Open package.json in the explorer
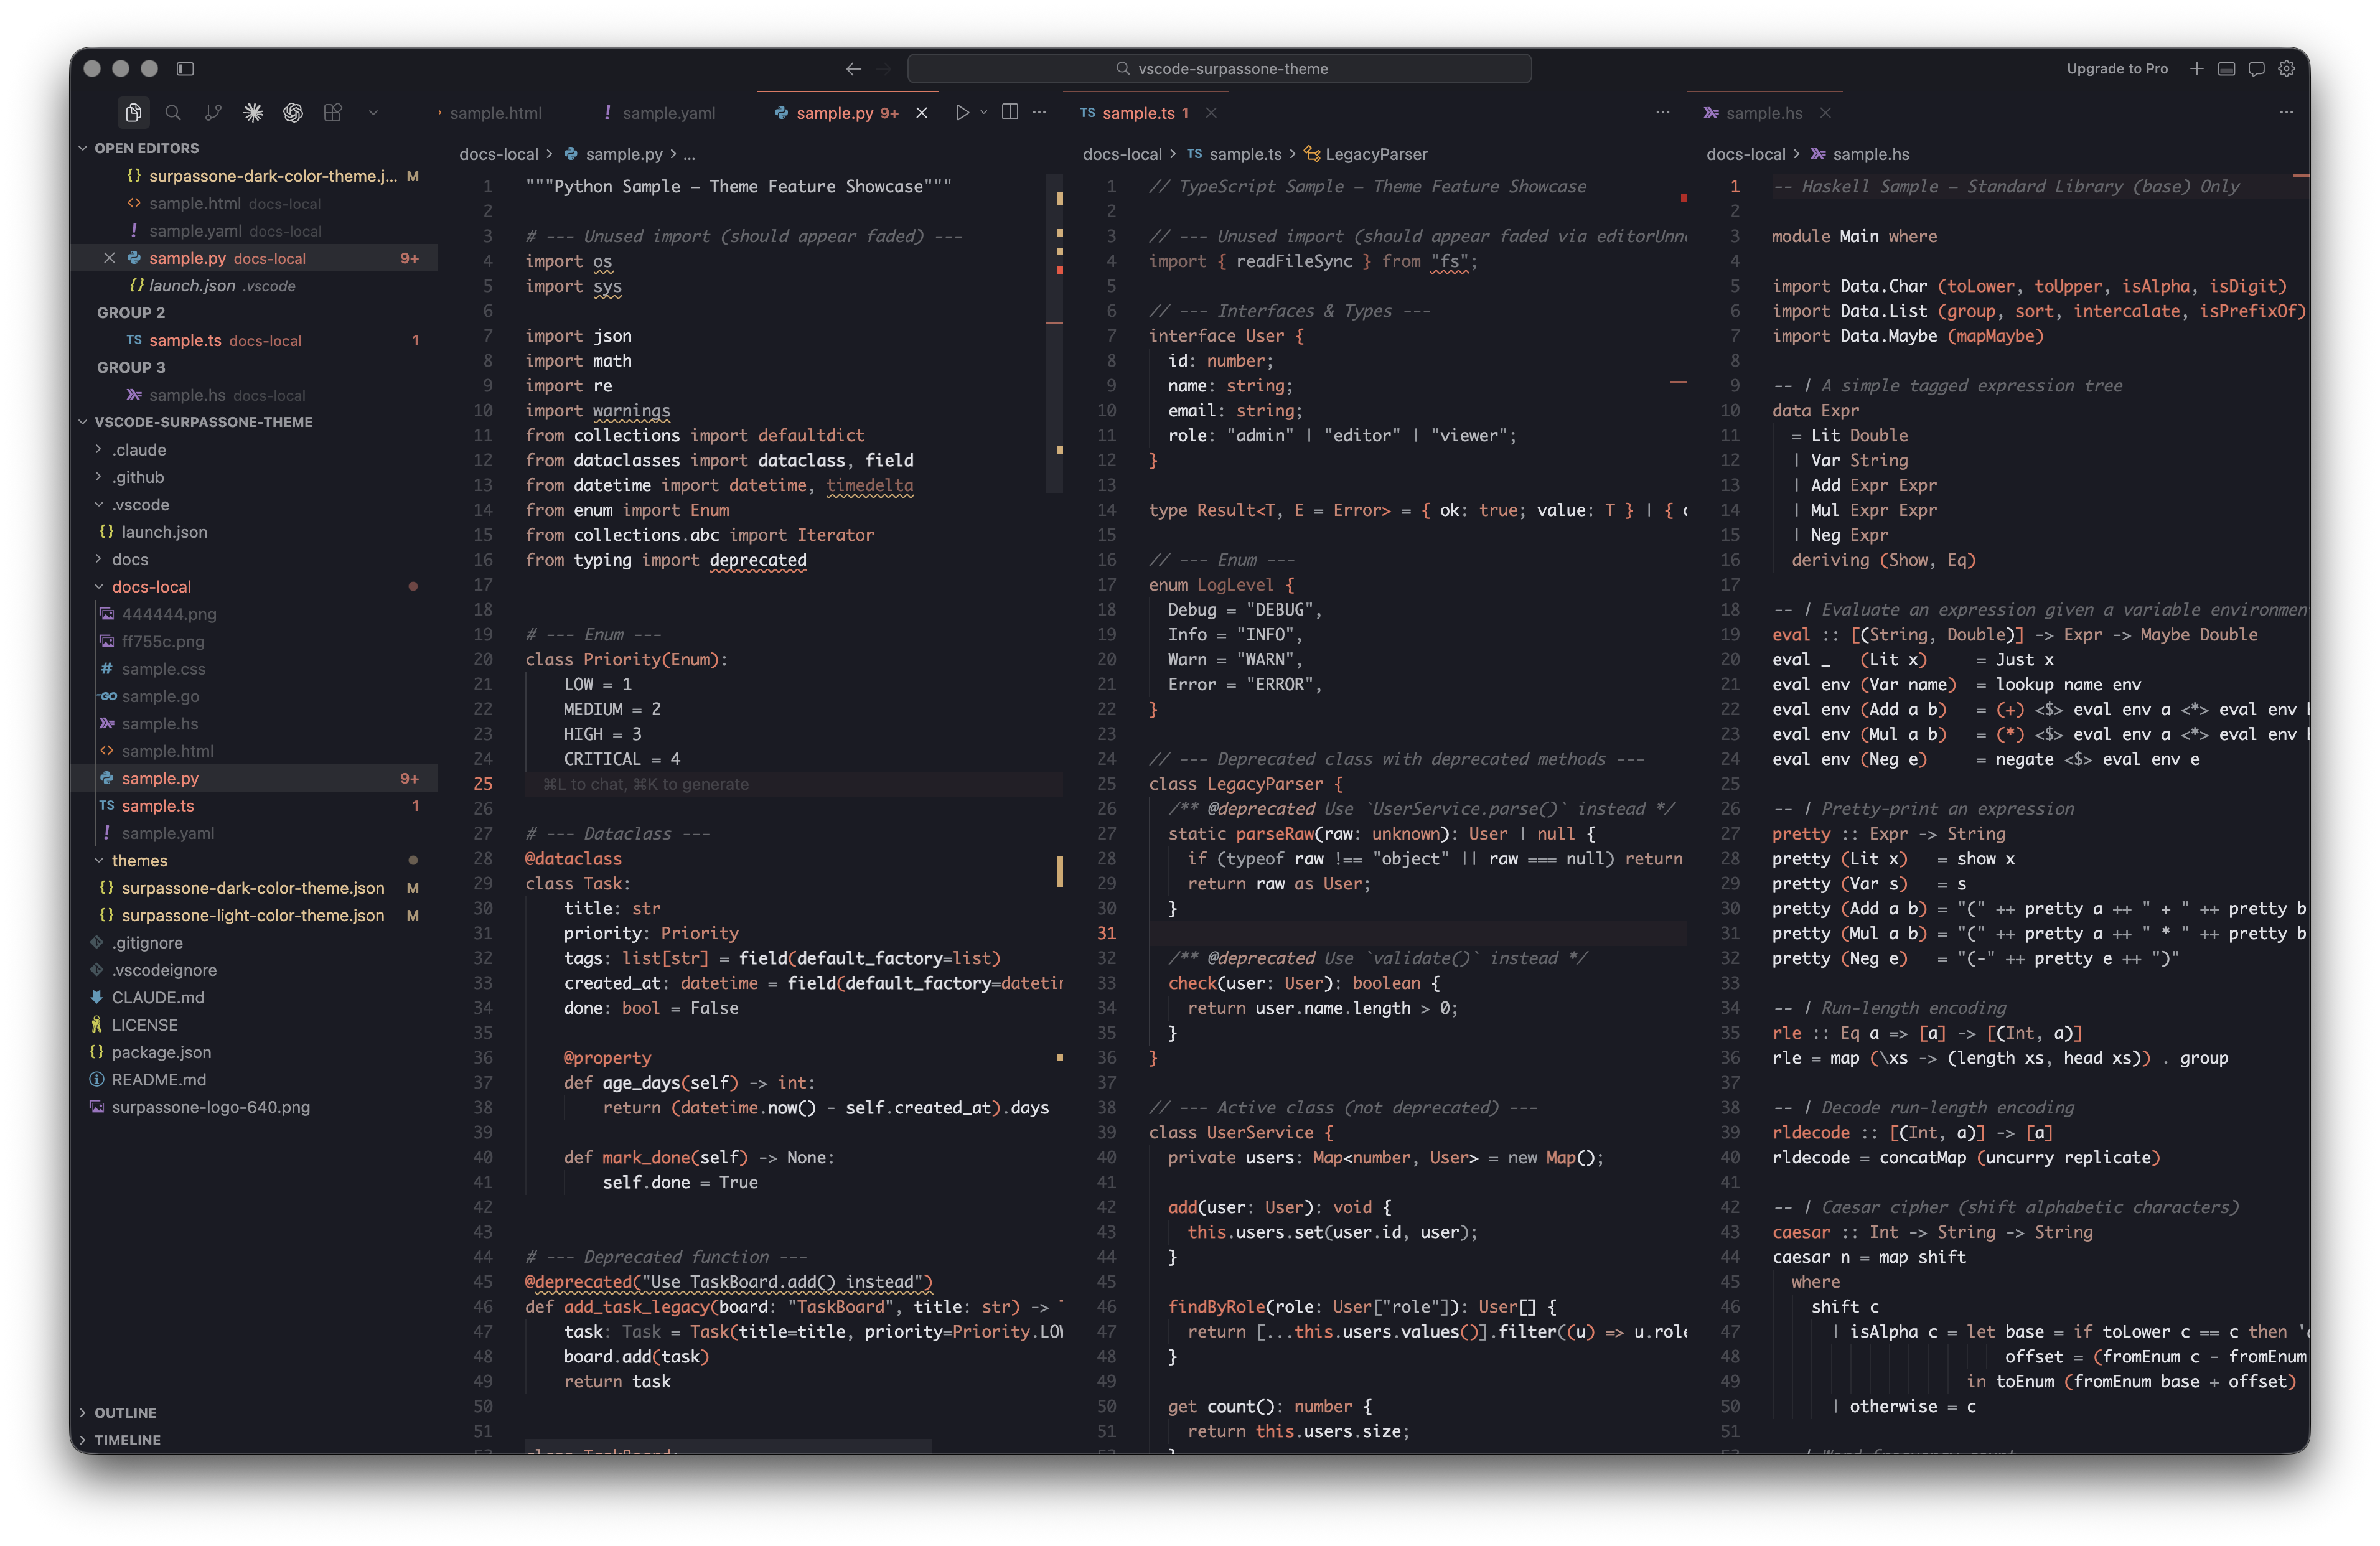Screen dimensions: 2380x1546 [161, 1052]
